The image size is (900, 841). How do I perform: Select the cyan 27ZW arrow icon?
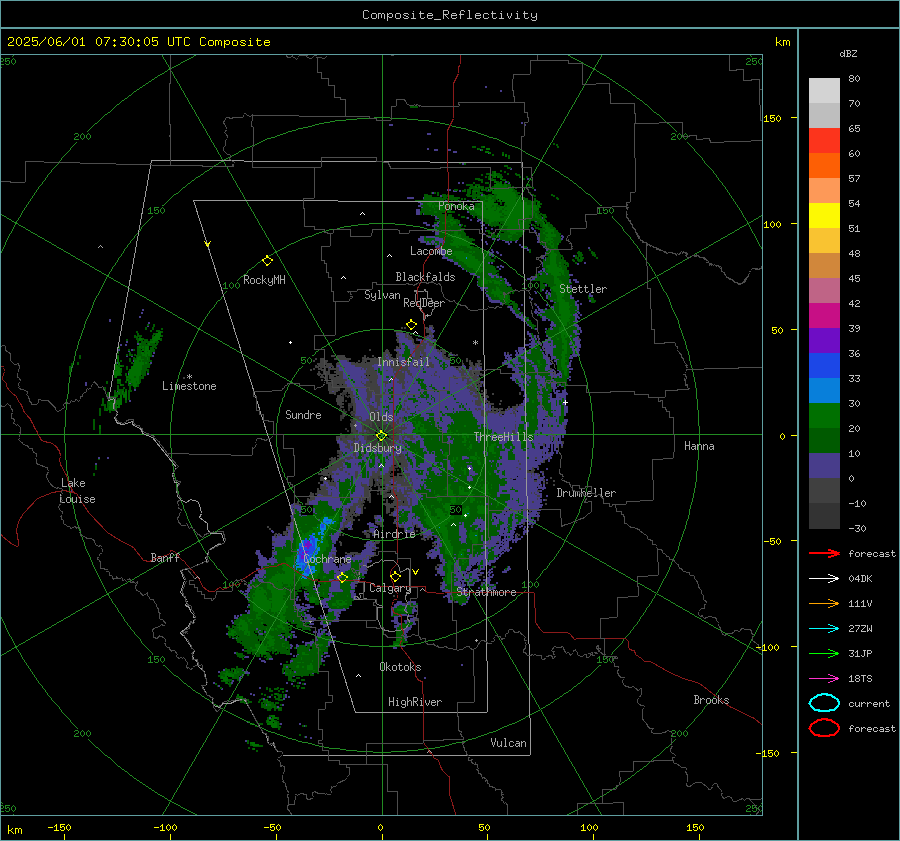(824, 629)
